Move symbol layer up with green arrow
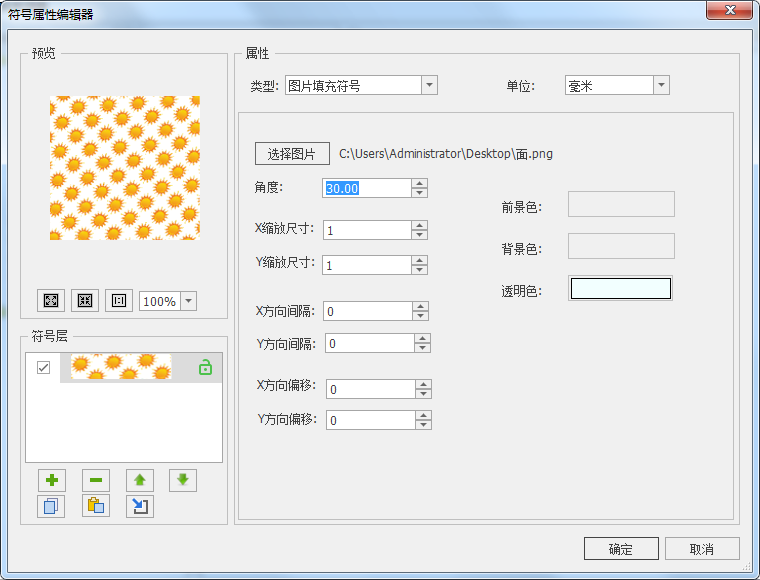This screenshot has height=580, width=760. click(x=140, y=480)
